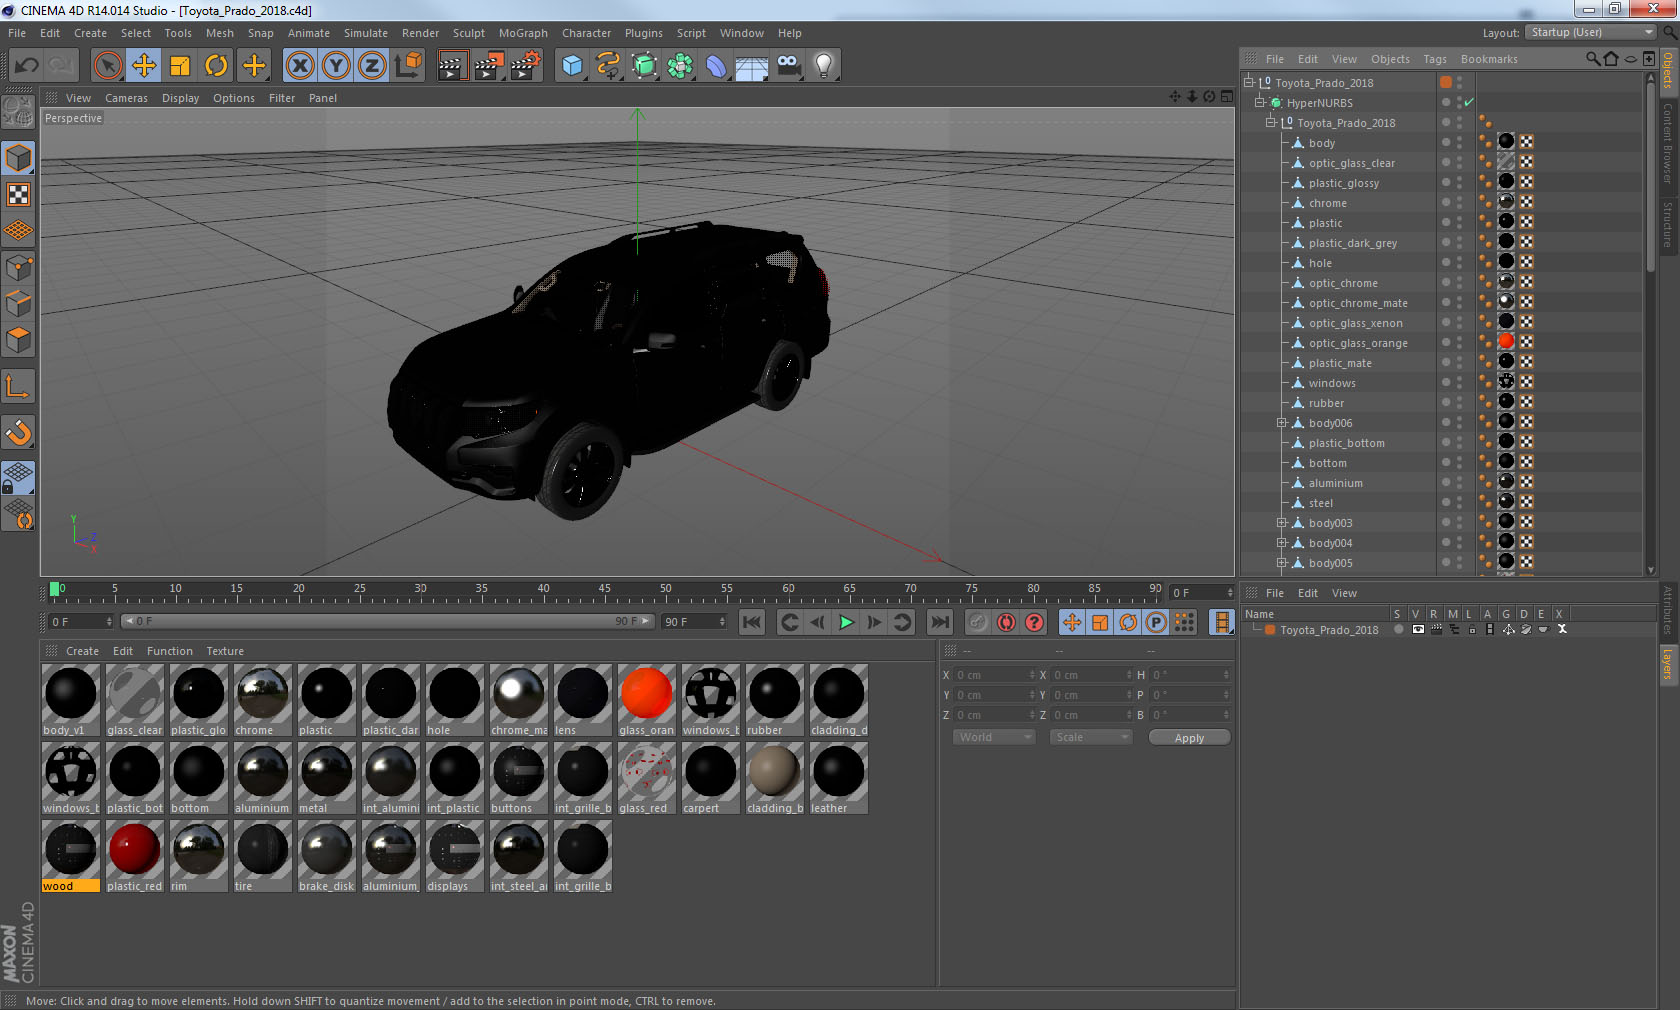This screenshot has height=1010, width=1680.
Task: Collapse the HyperNURBS tree node
Action: tap(1260, 103)
